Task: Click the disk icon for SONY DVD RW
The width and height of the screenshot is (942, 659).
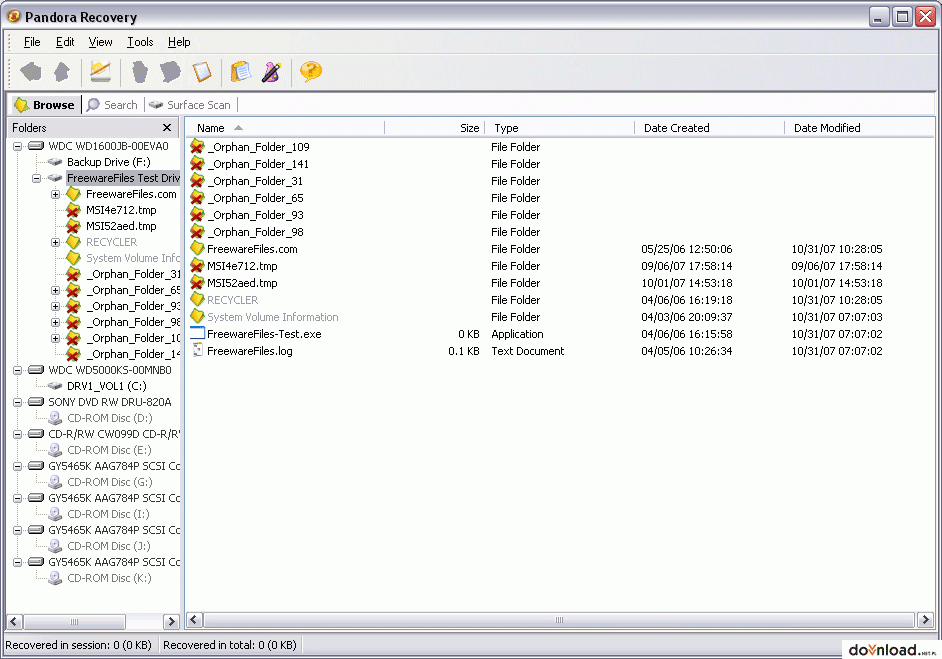Action: pyautogui.click(x=36, y=402)
